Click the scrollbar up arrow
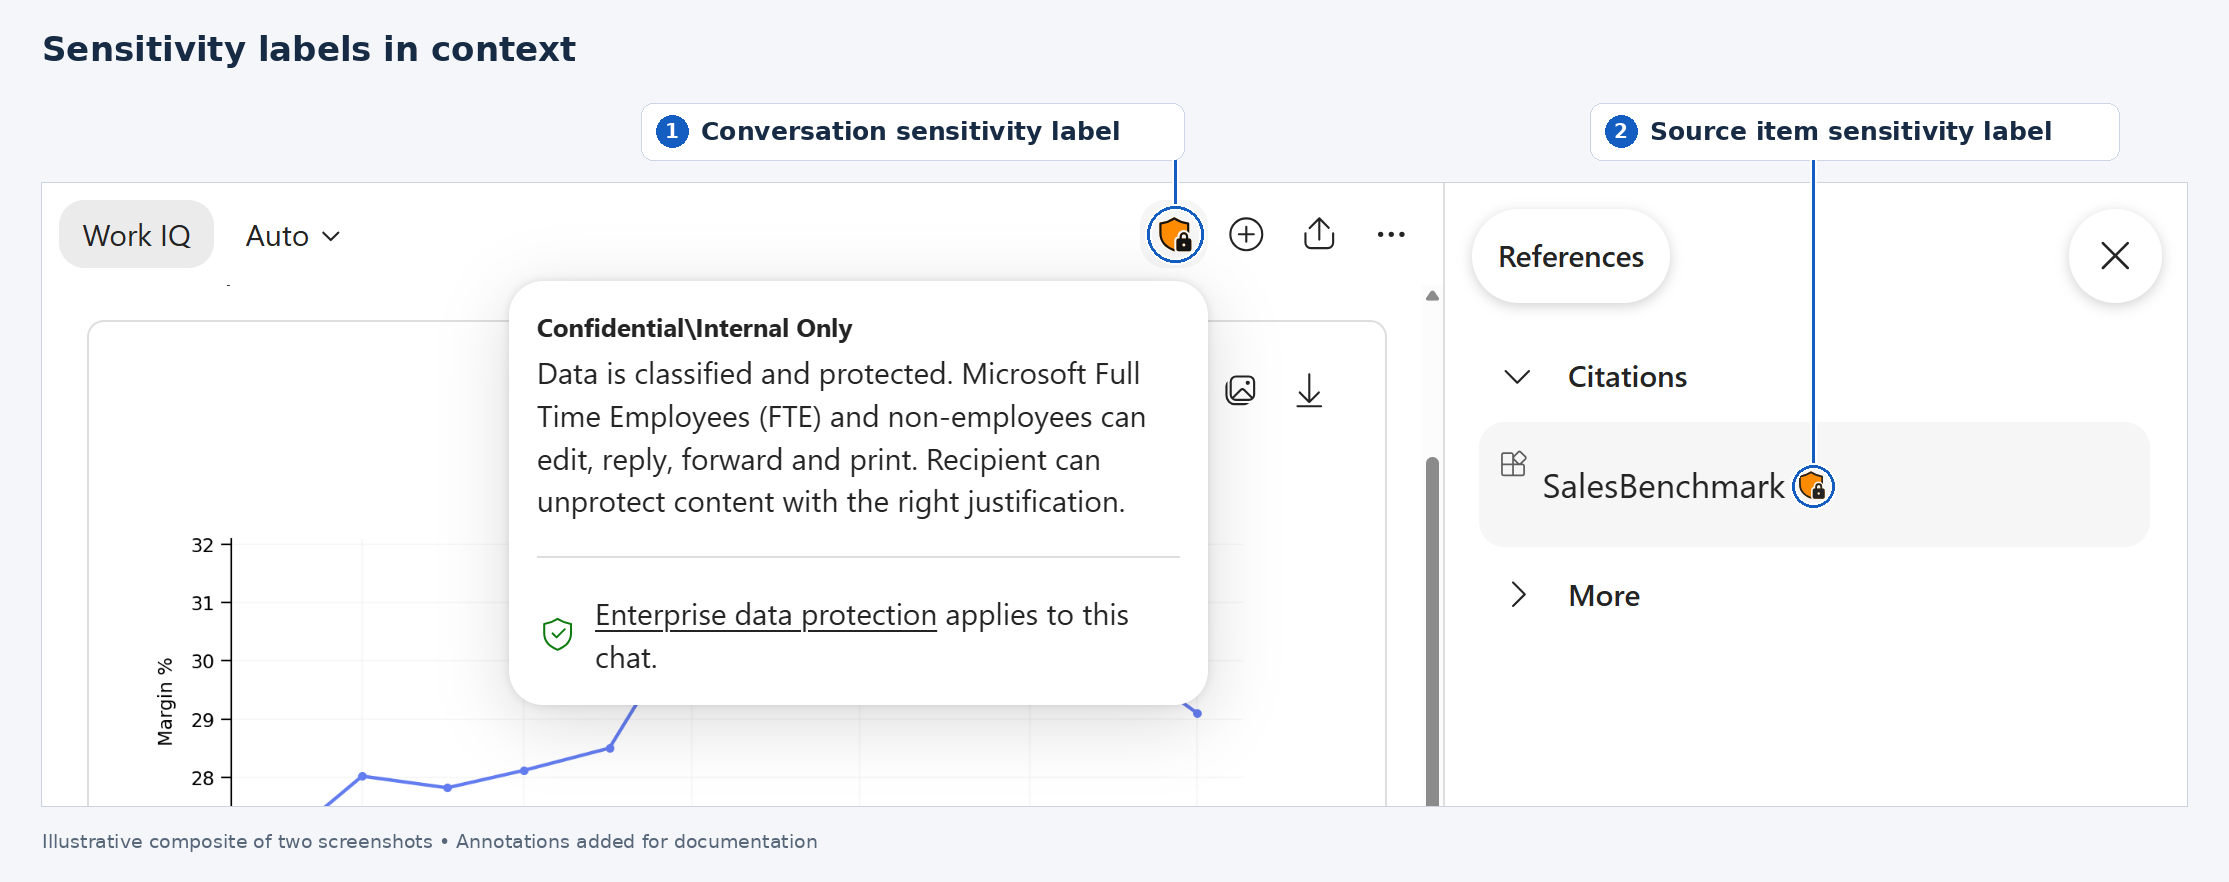Image resolution: width=2229 pixels, height=882 pixels. point(1432,296)
